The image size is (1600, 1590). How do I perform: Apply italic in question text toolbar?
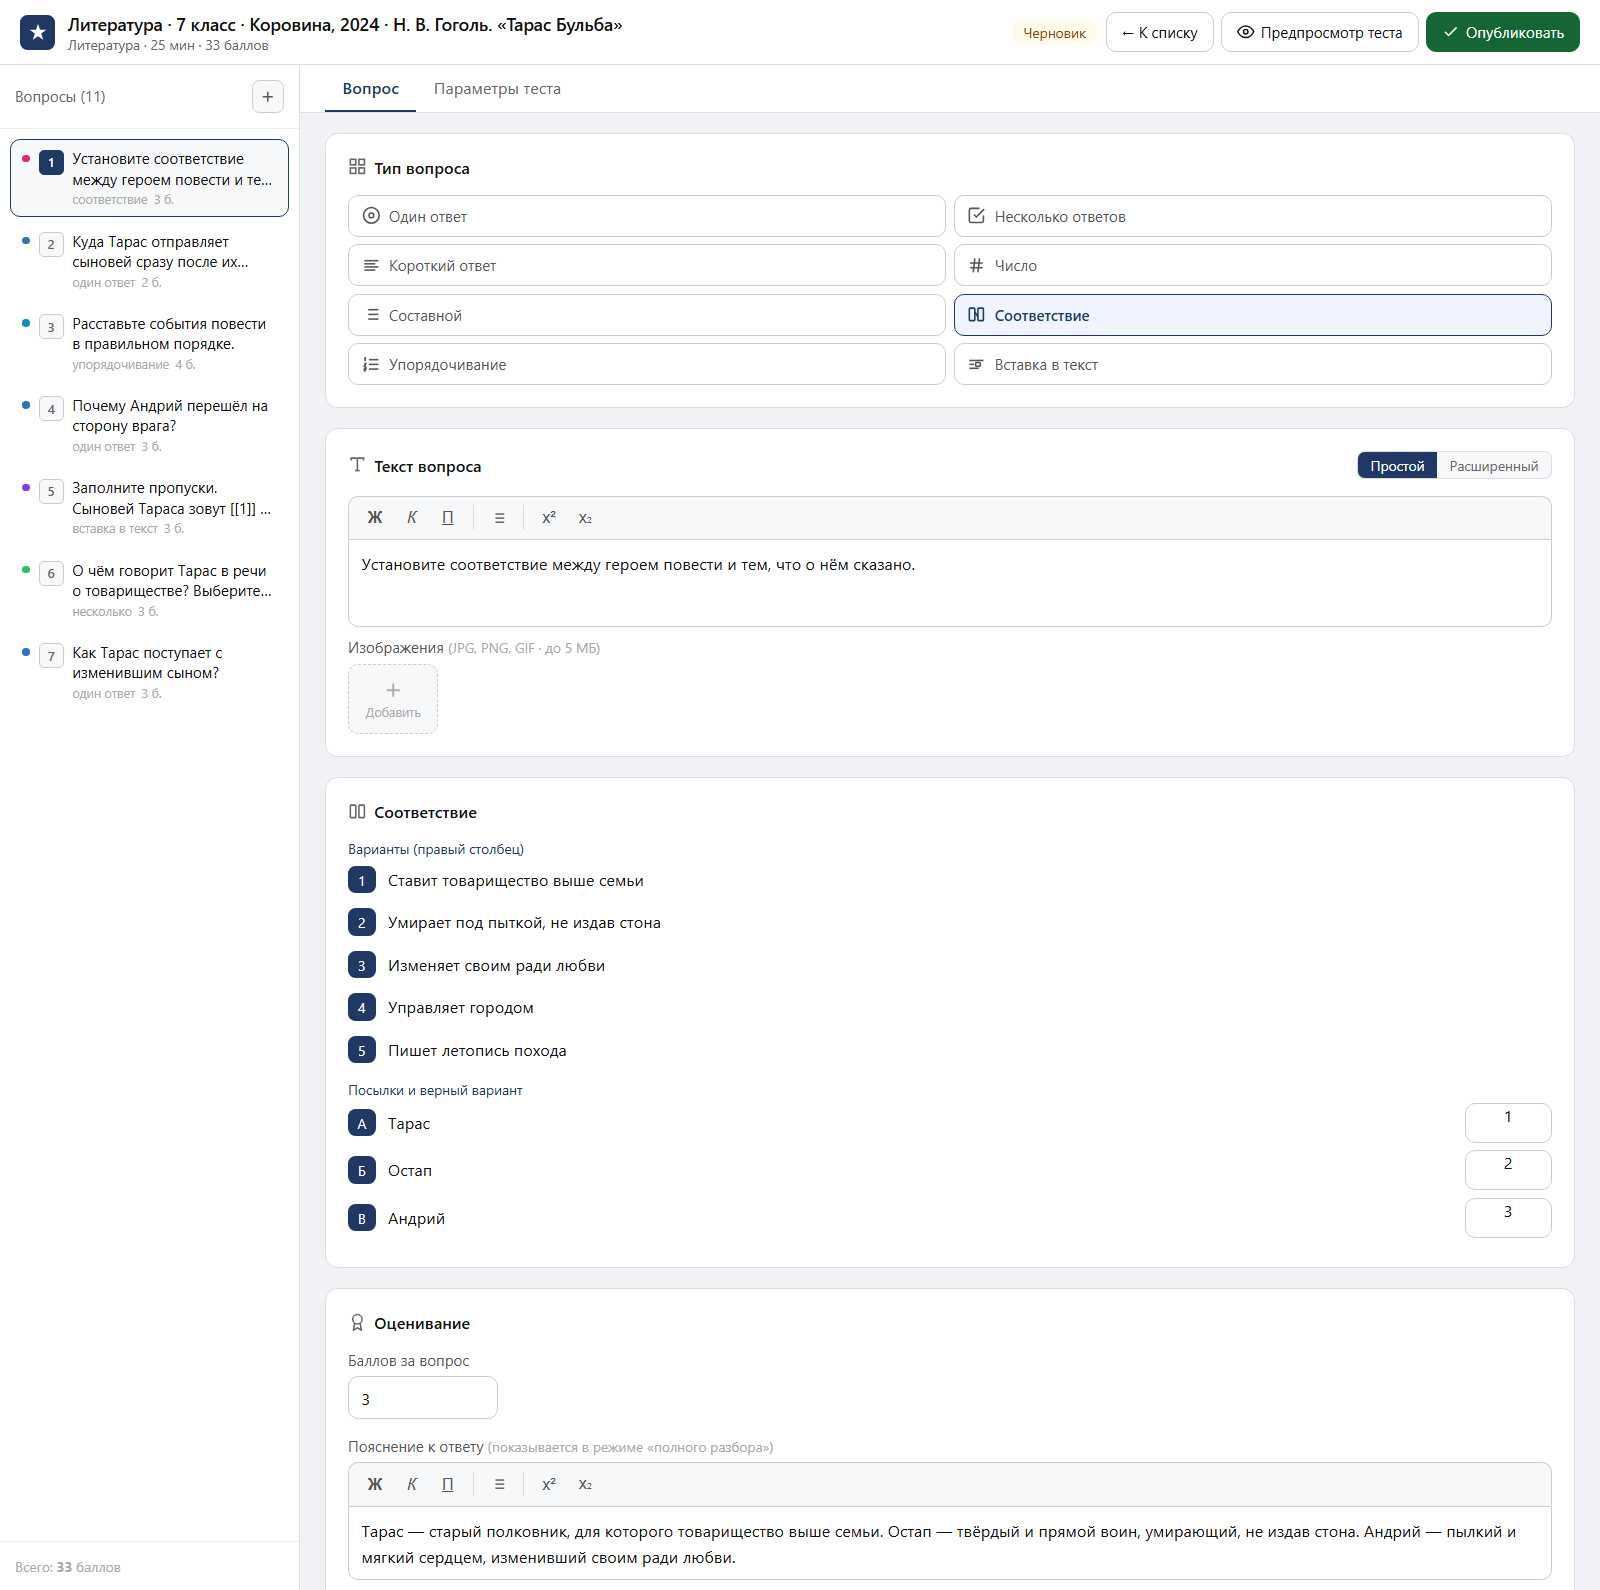[x=412, y=518]
